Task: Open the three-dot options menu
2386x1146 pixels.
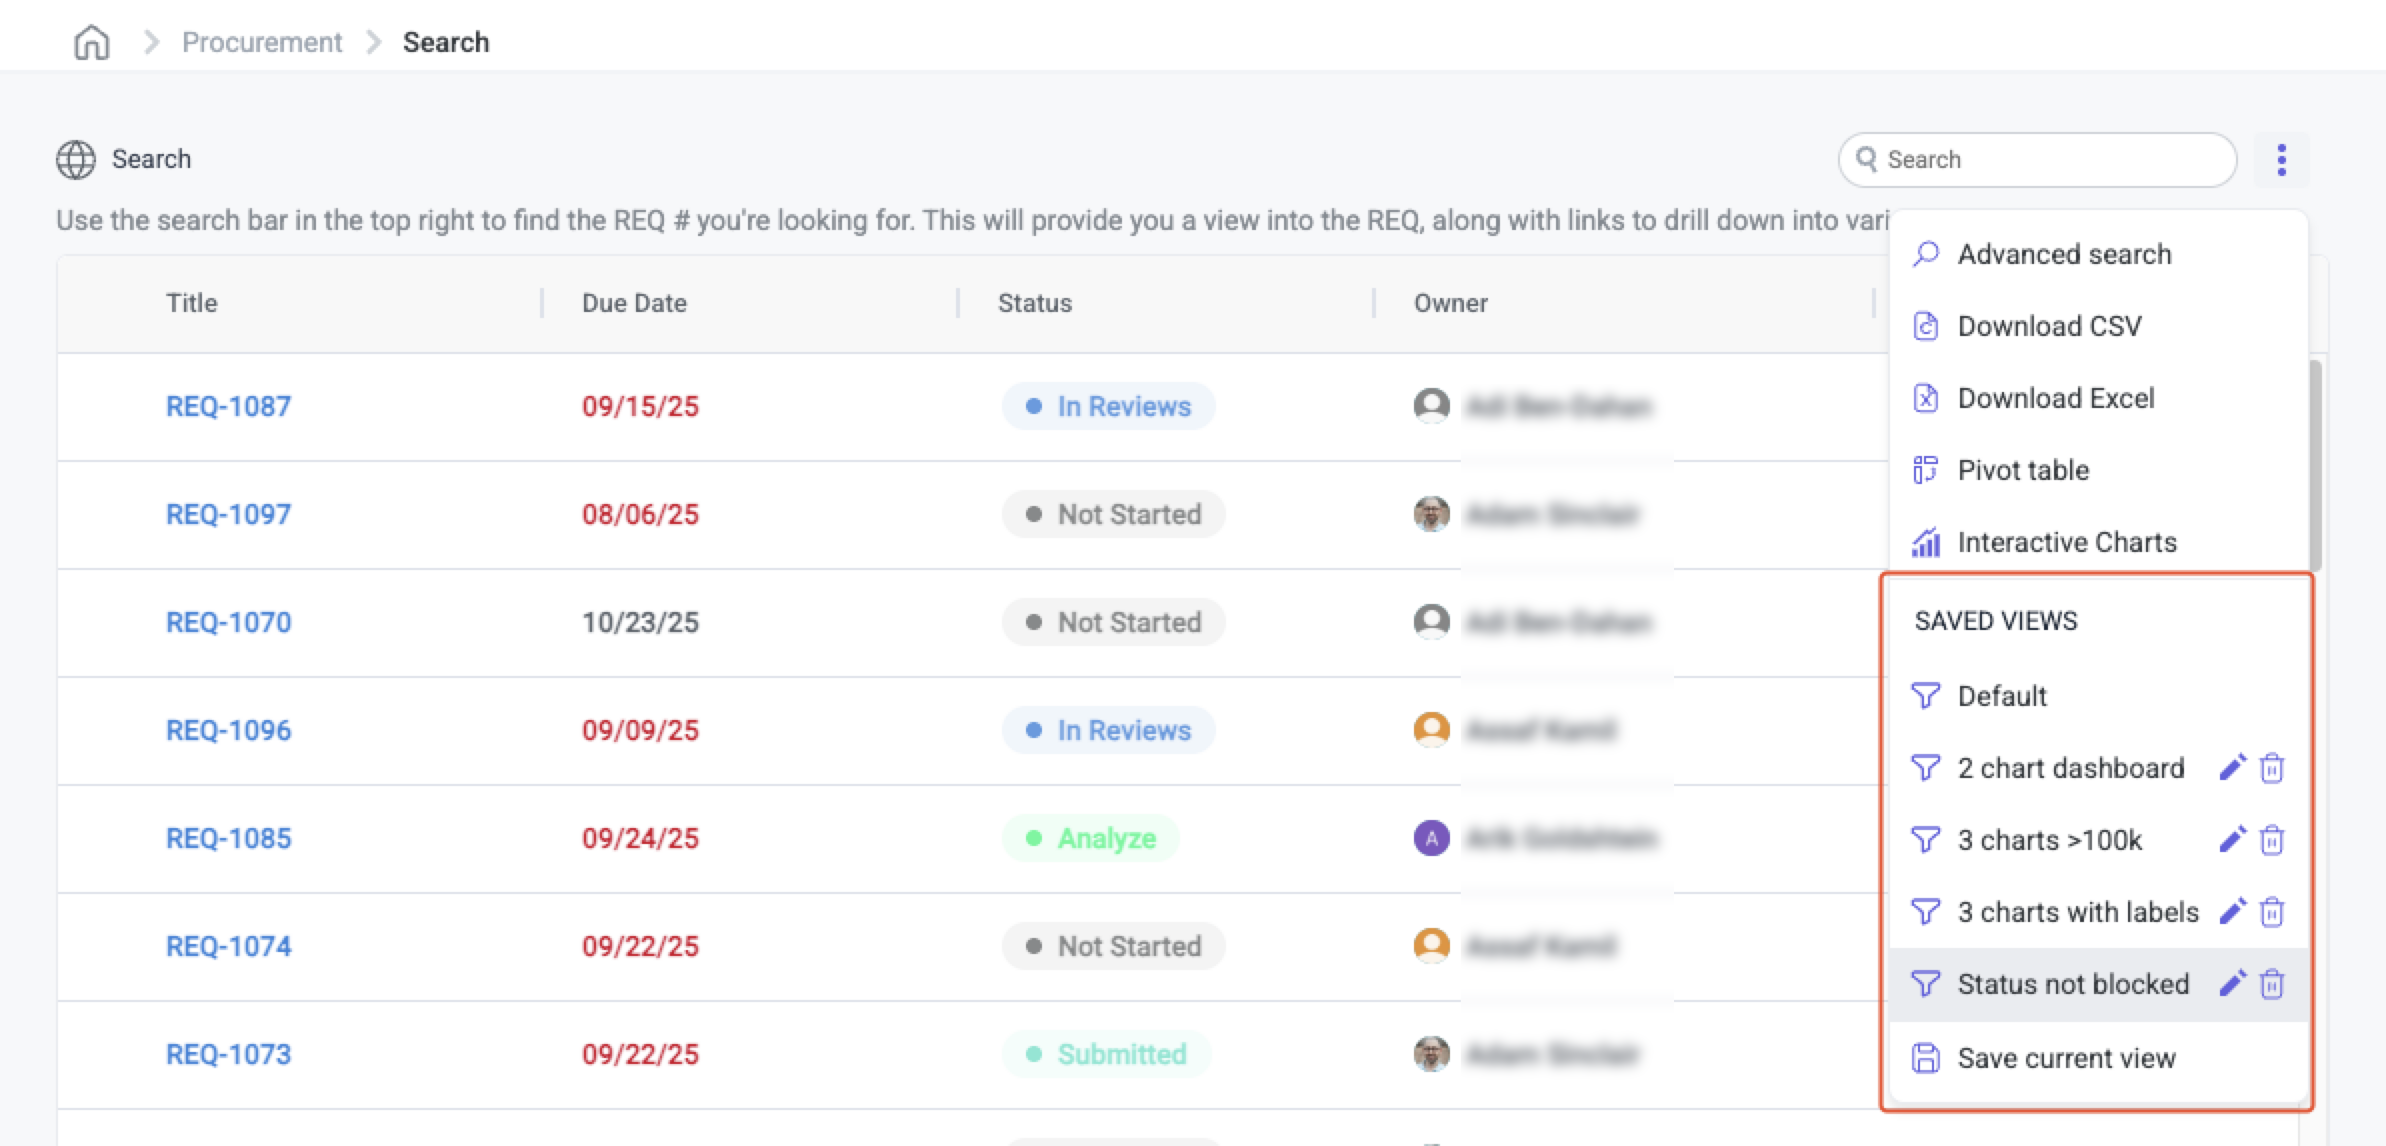Action: tap(2281, 160)
